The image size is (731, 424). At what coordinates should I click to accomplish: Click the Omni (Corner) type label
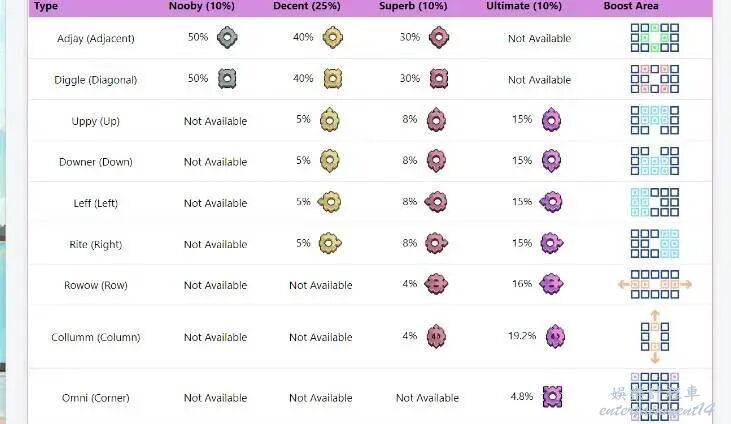(92, 398)
